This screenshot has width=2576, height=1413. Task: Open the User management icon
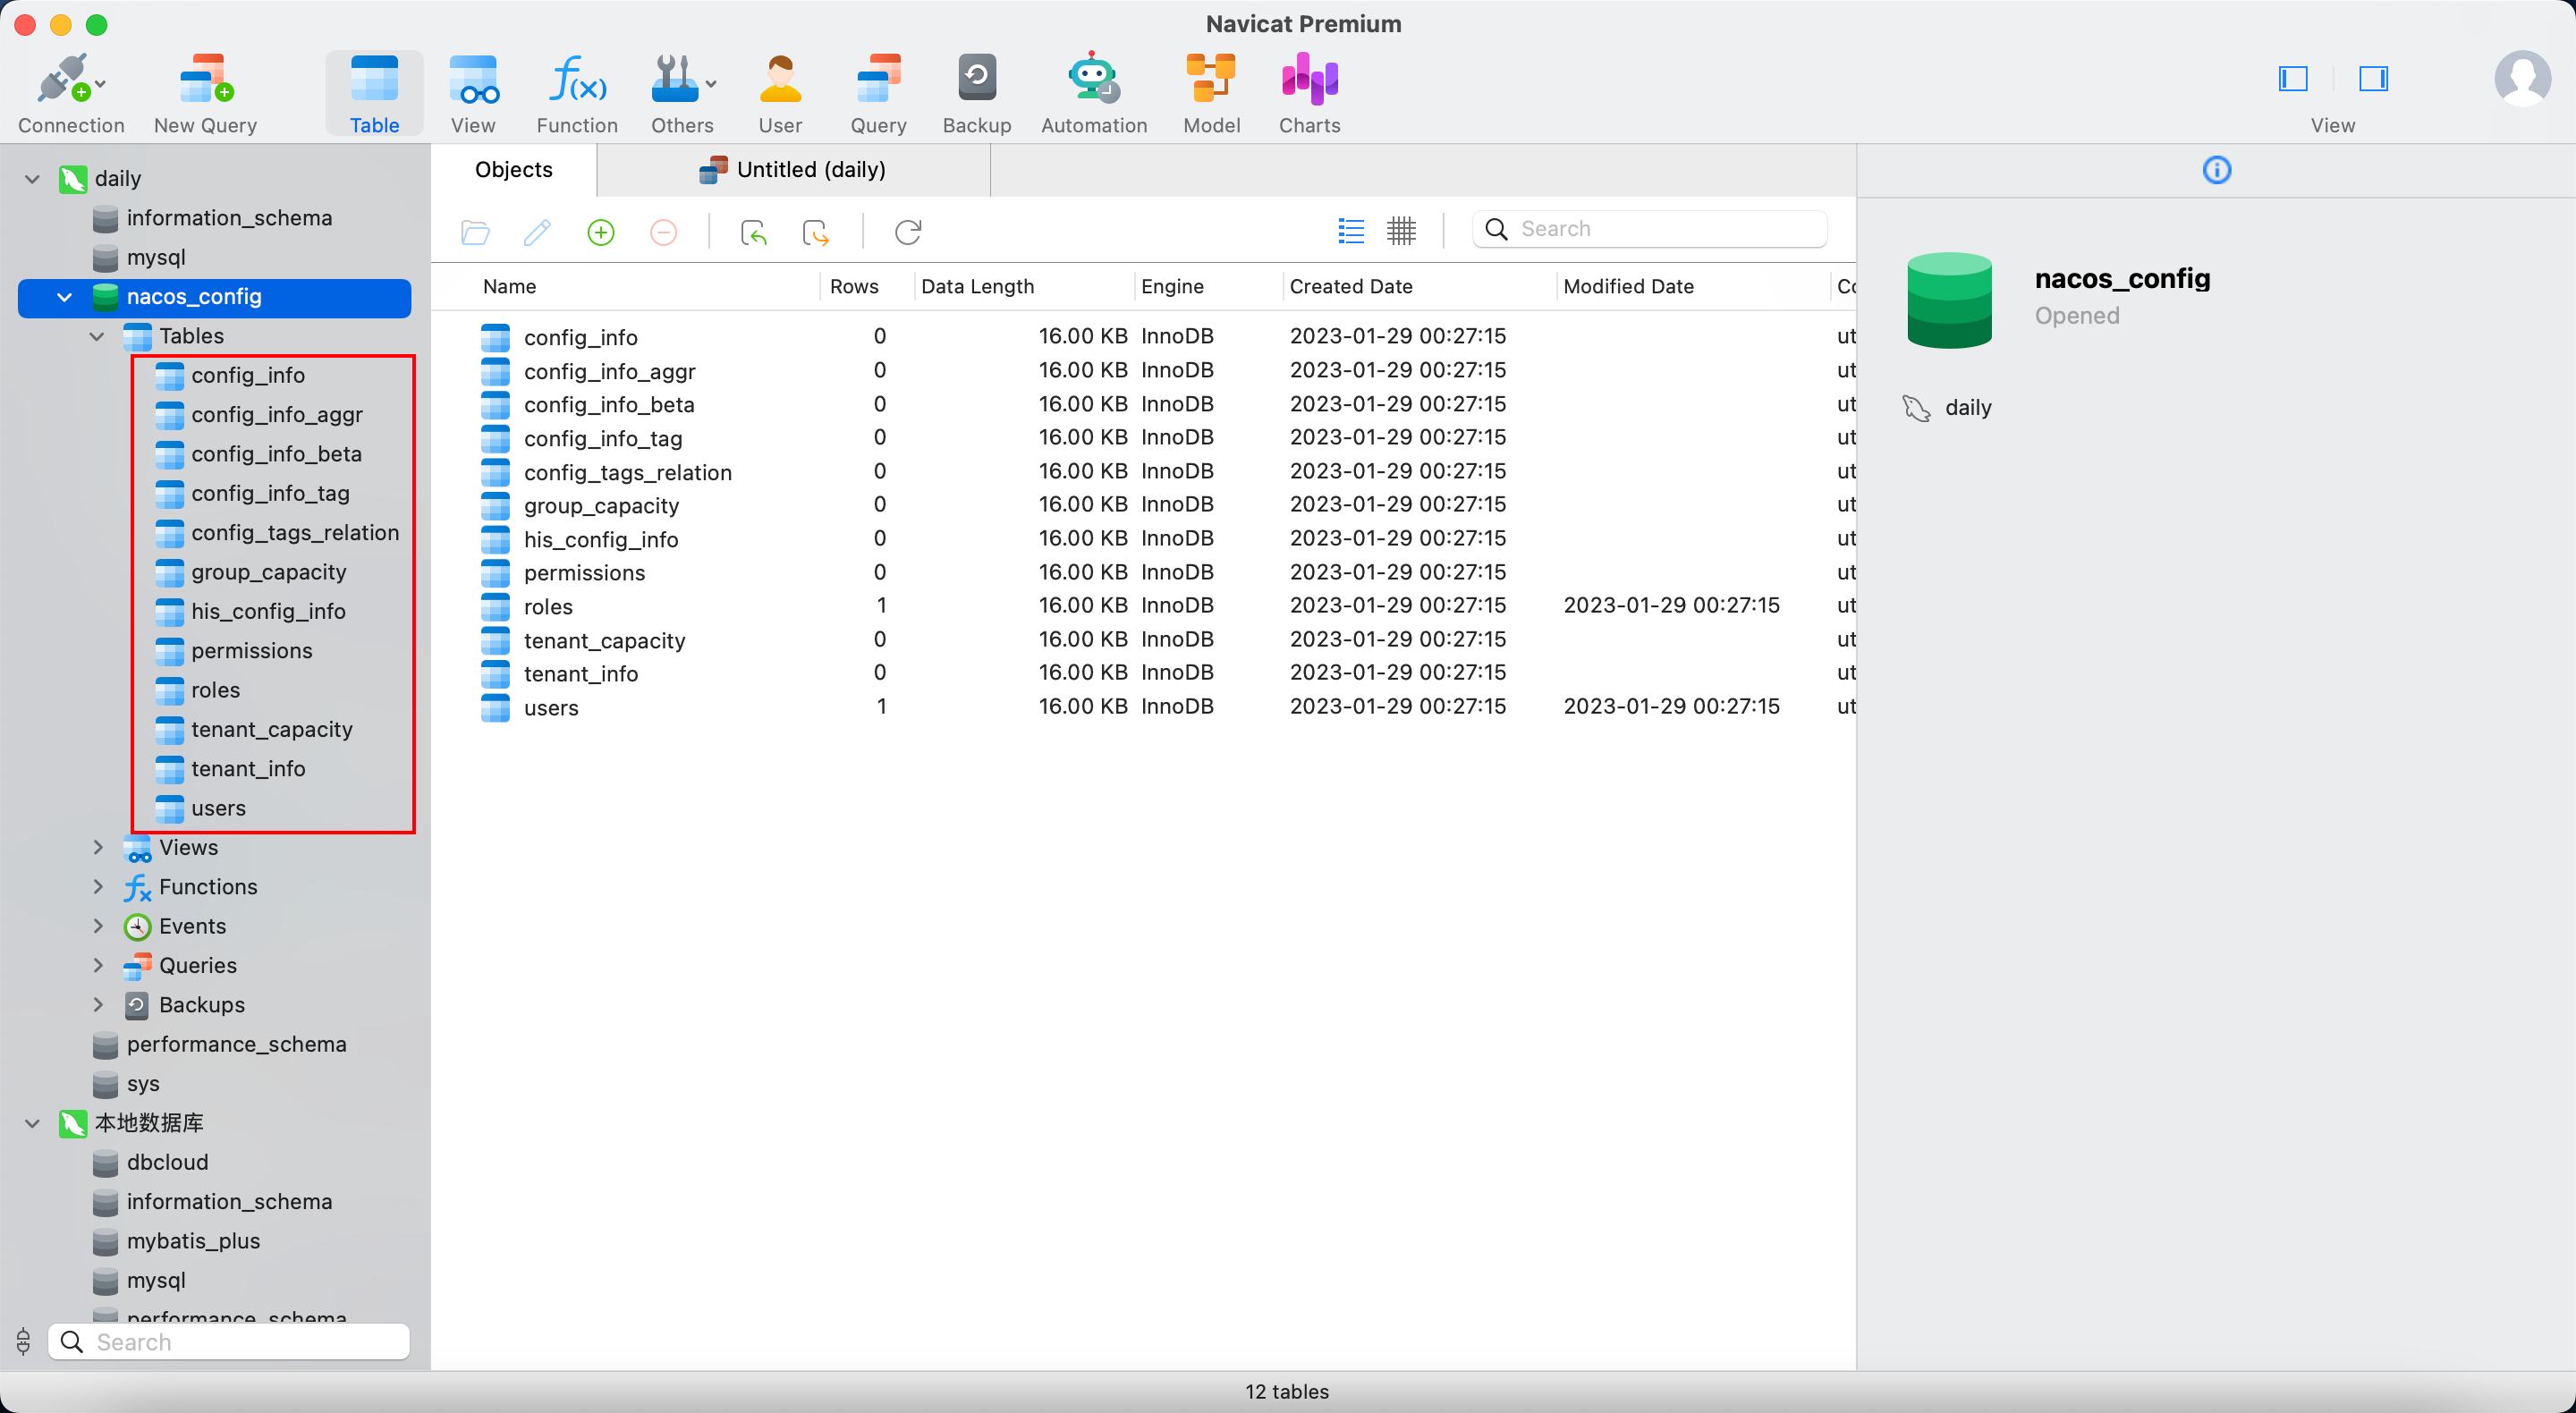pyautogui.click(x=780, y=93)
